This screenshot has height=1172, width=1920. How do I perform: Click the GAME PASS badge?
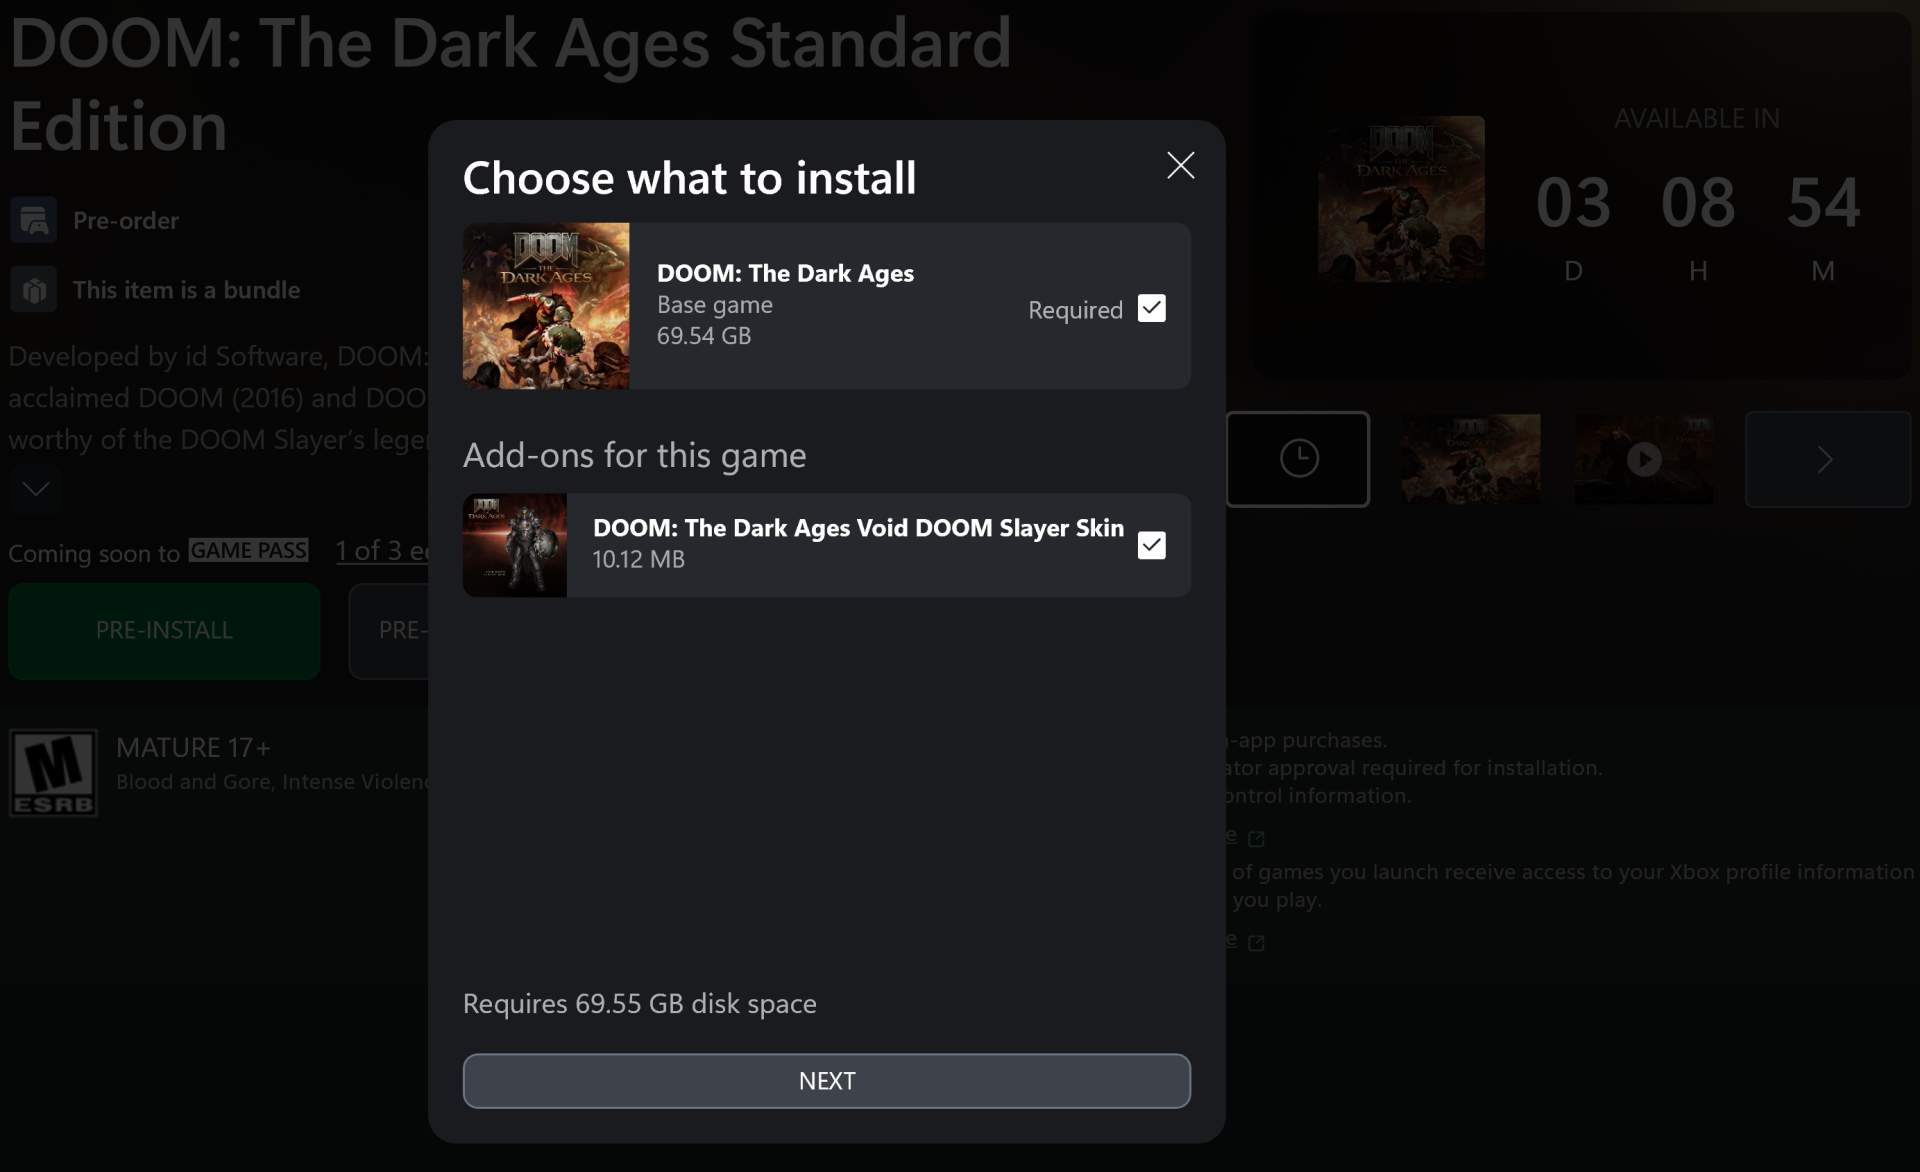pos(248,551)
